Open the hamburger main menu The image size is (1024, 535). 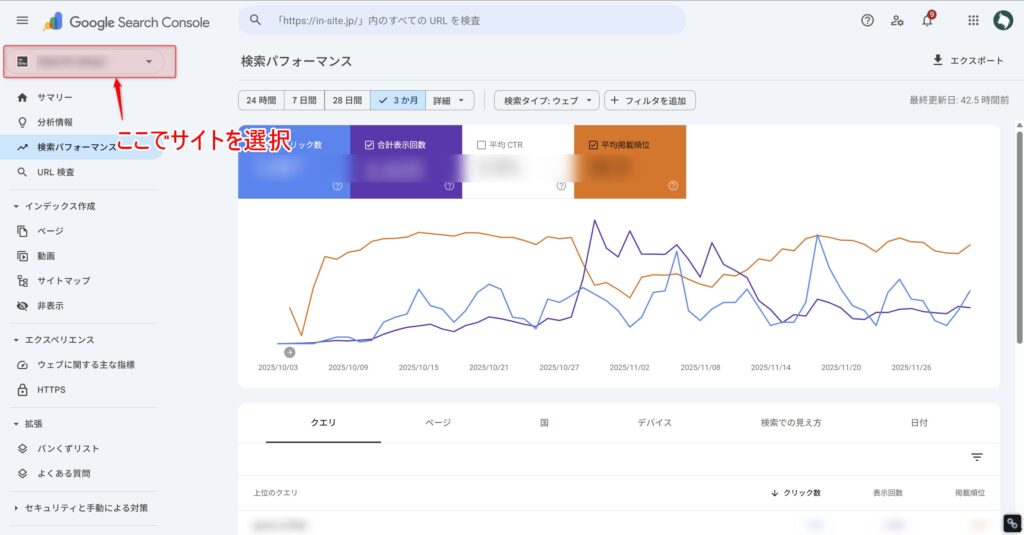tap(22, 20)
